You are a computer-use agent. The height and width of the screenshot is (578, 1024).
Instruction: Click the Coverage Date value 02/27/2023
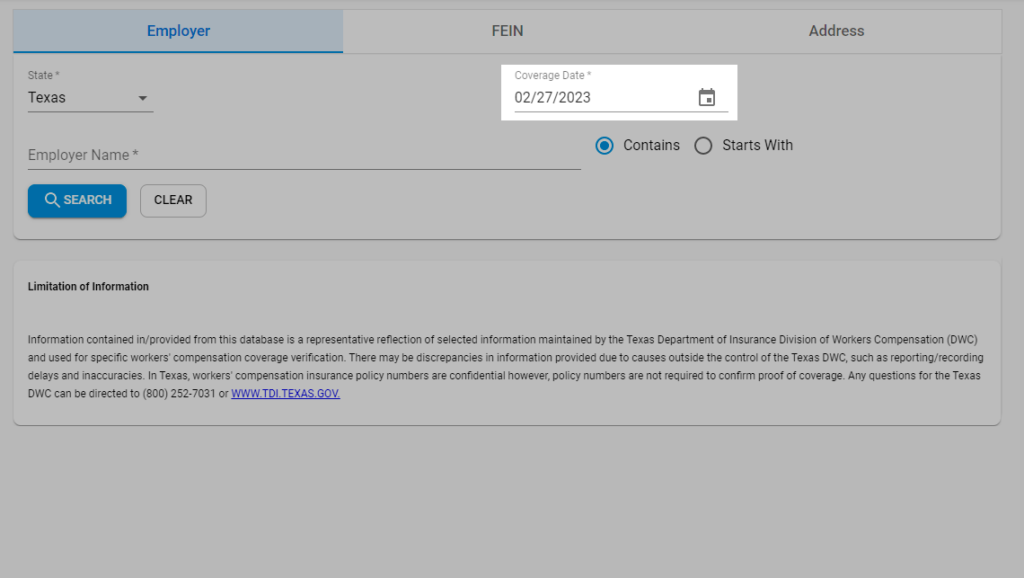click(552, 97)
